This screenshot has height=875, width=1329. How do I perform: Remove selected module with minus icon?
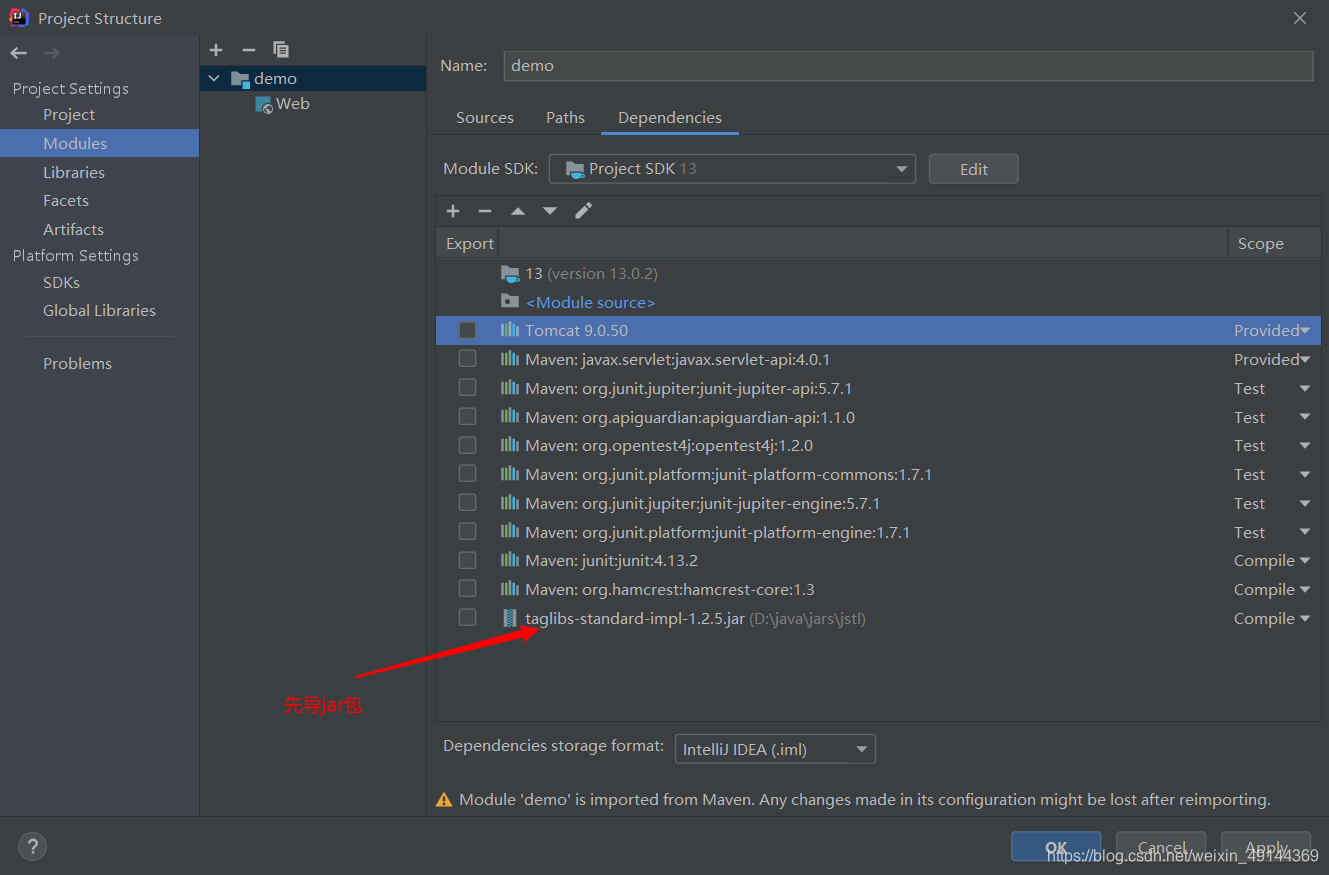249,50
